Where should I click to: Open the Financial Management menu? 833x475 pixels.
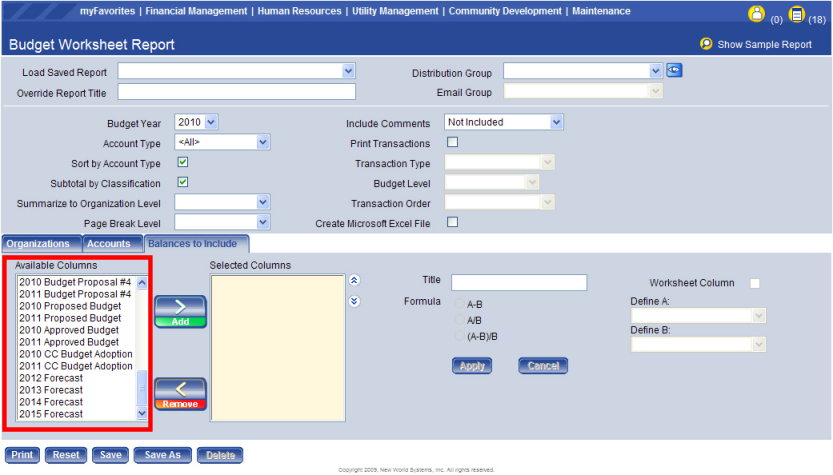196,11
